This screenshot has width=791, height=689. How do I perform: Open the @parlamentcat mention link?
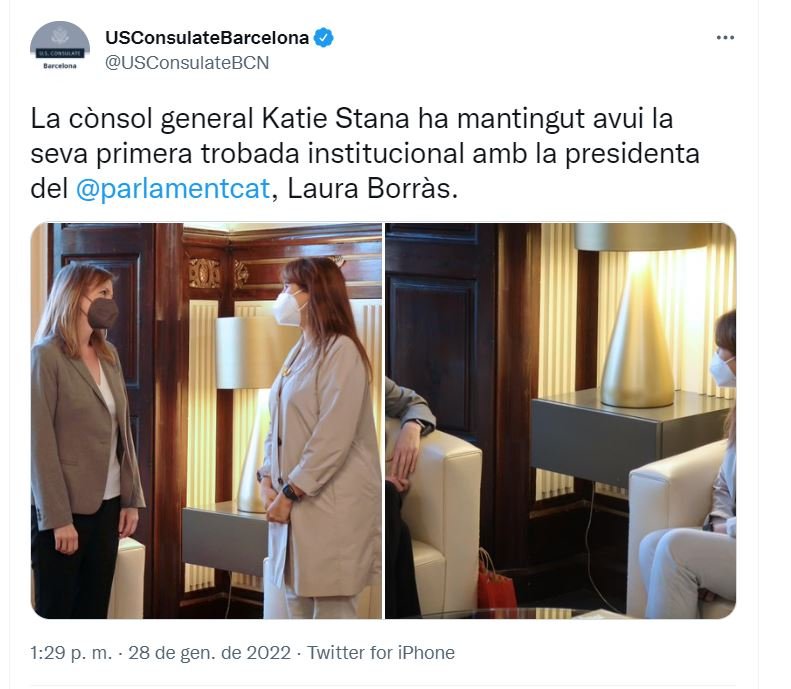pos(172,189)
